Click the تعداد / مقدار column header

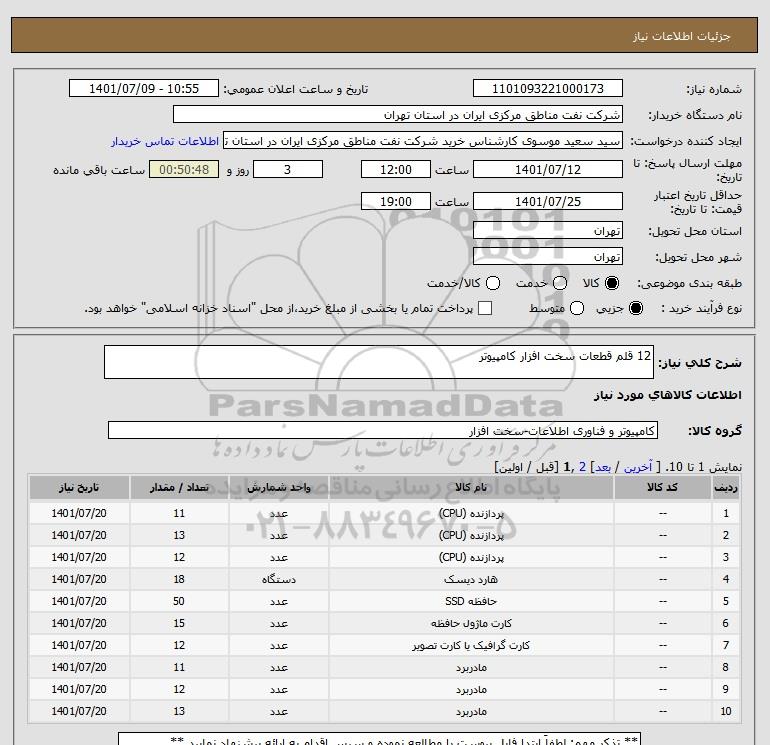pyautogui.click(x=179, y=487)
